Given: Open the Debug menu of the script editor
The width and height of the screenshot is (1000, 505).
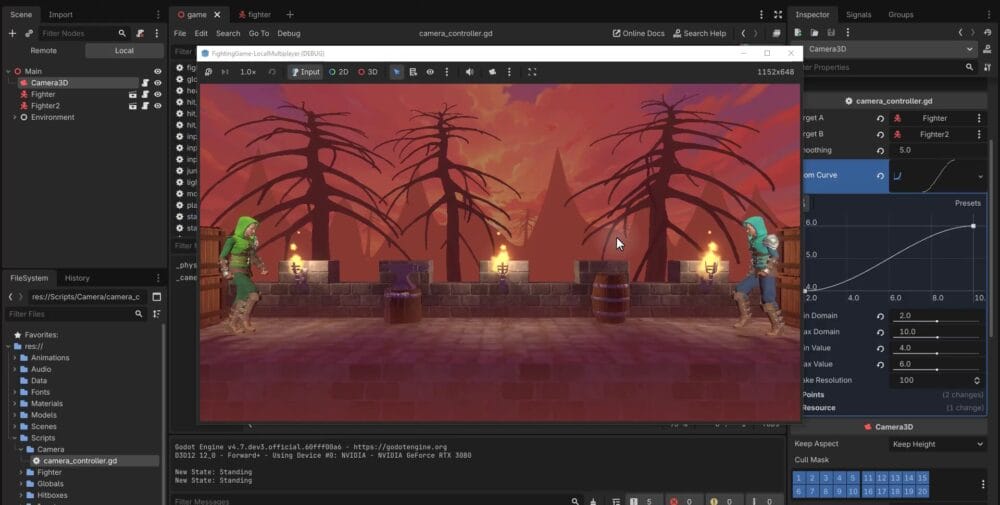Looking at the screenshot, I should pos(289,33).
